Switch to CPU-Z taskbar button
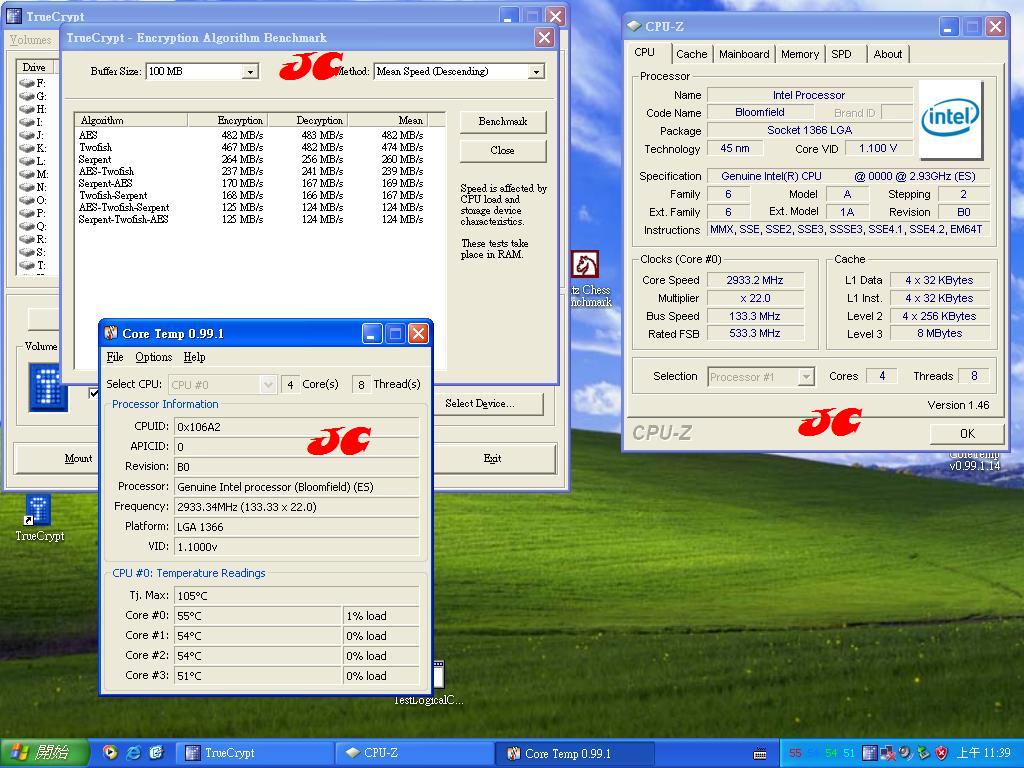 click(x=414, y=753)
